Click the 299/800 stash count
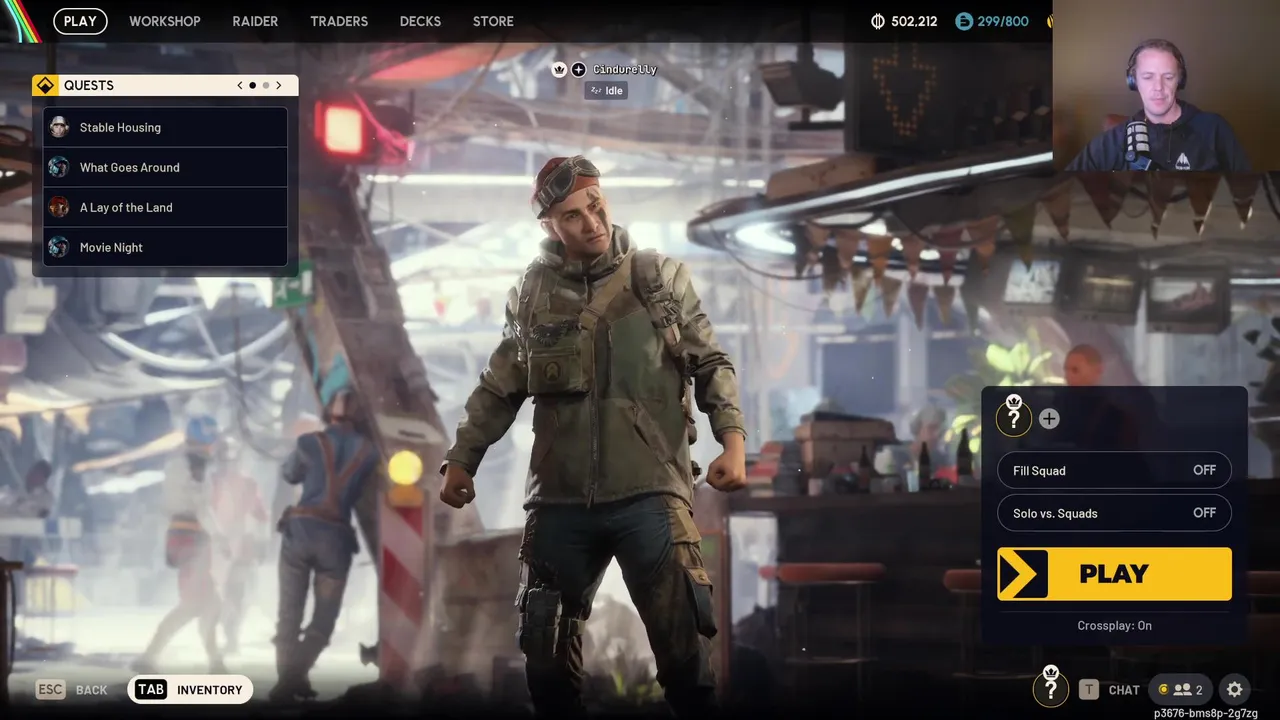The image size is (1280, 720). (1003, 21)
